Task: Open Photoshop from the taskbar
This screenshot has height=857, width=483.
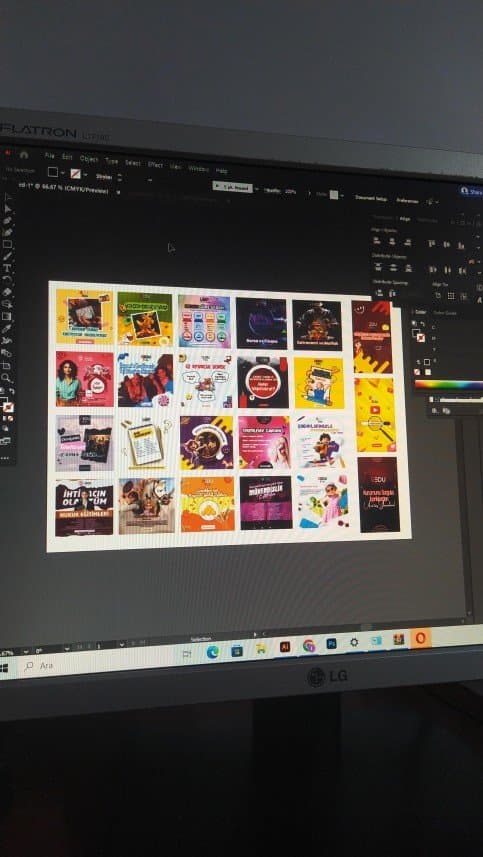Action: point(331,644)
